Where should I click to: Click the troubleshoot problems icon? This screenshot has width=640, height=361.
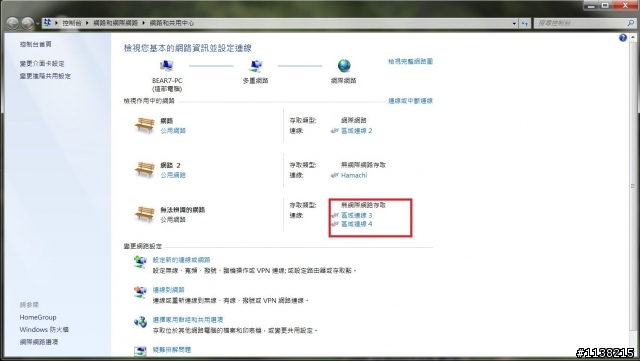pyautogui.click(x=140, y=351)
